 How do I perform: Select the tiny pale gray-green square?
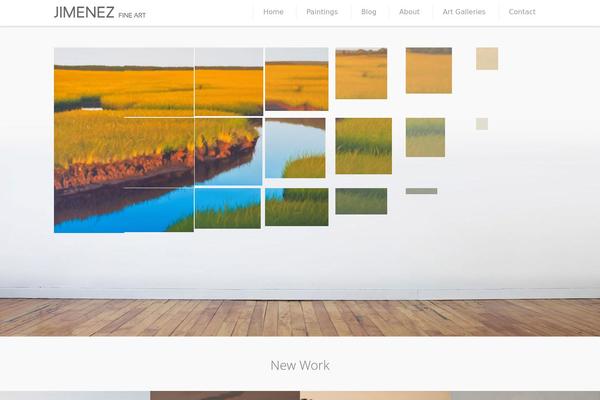point(482,124)
